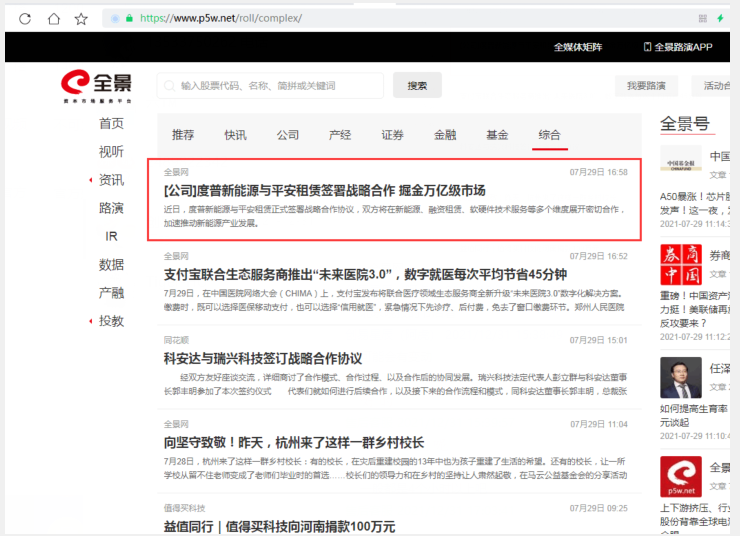The height and width of the screenshot is (536, 740).
Task: Click the 全景号 section heading
Action: 685,124
